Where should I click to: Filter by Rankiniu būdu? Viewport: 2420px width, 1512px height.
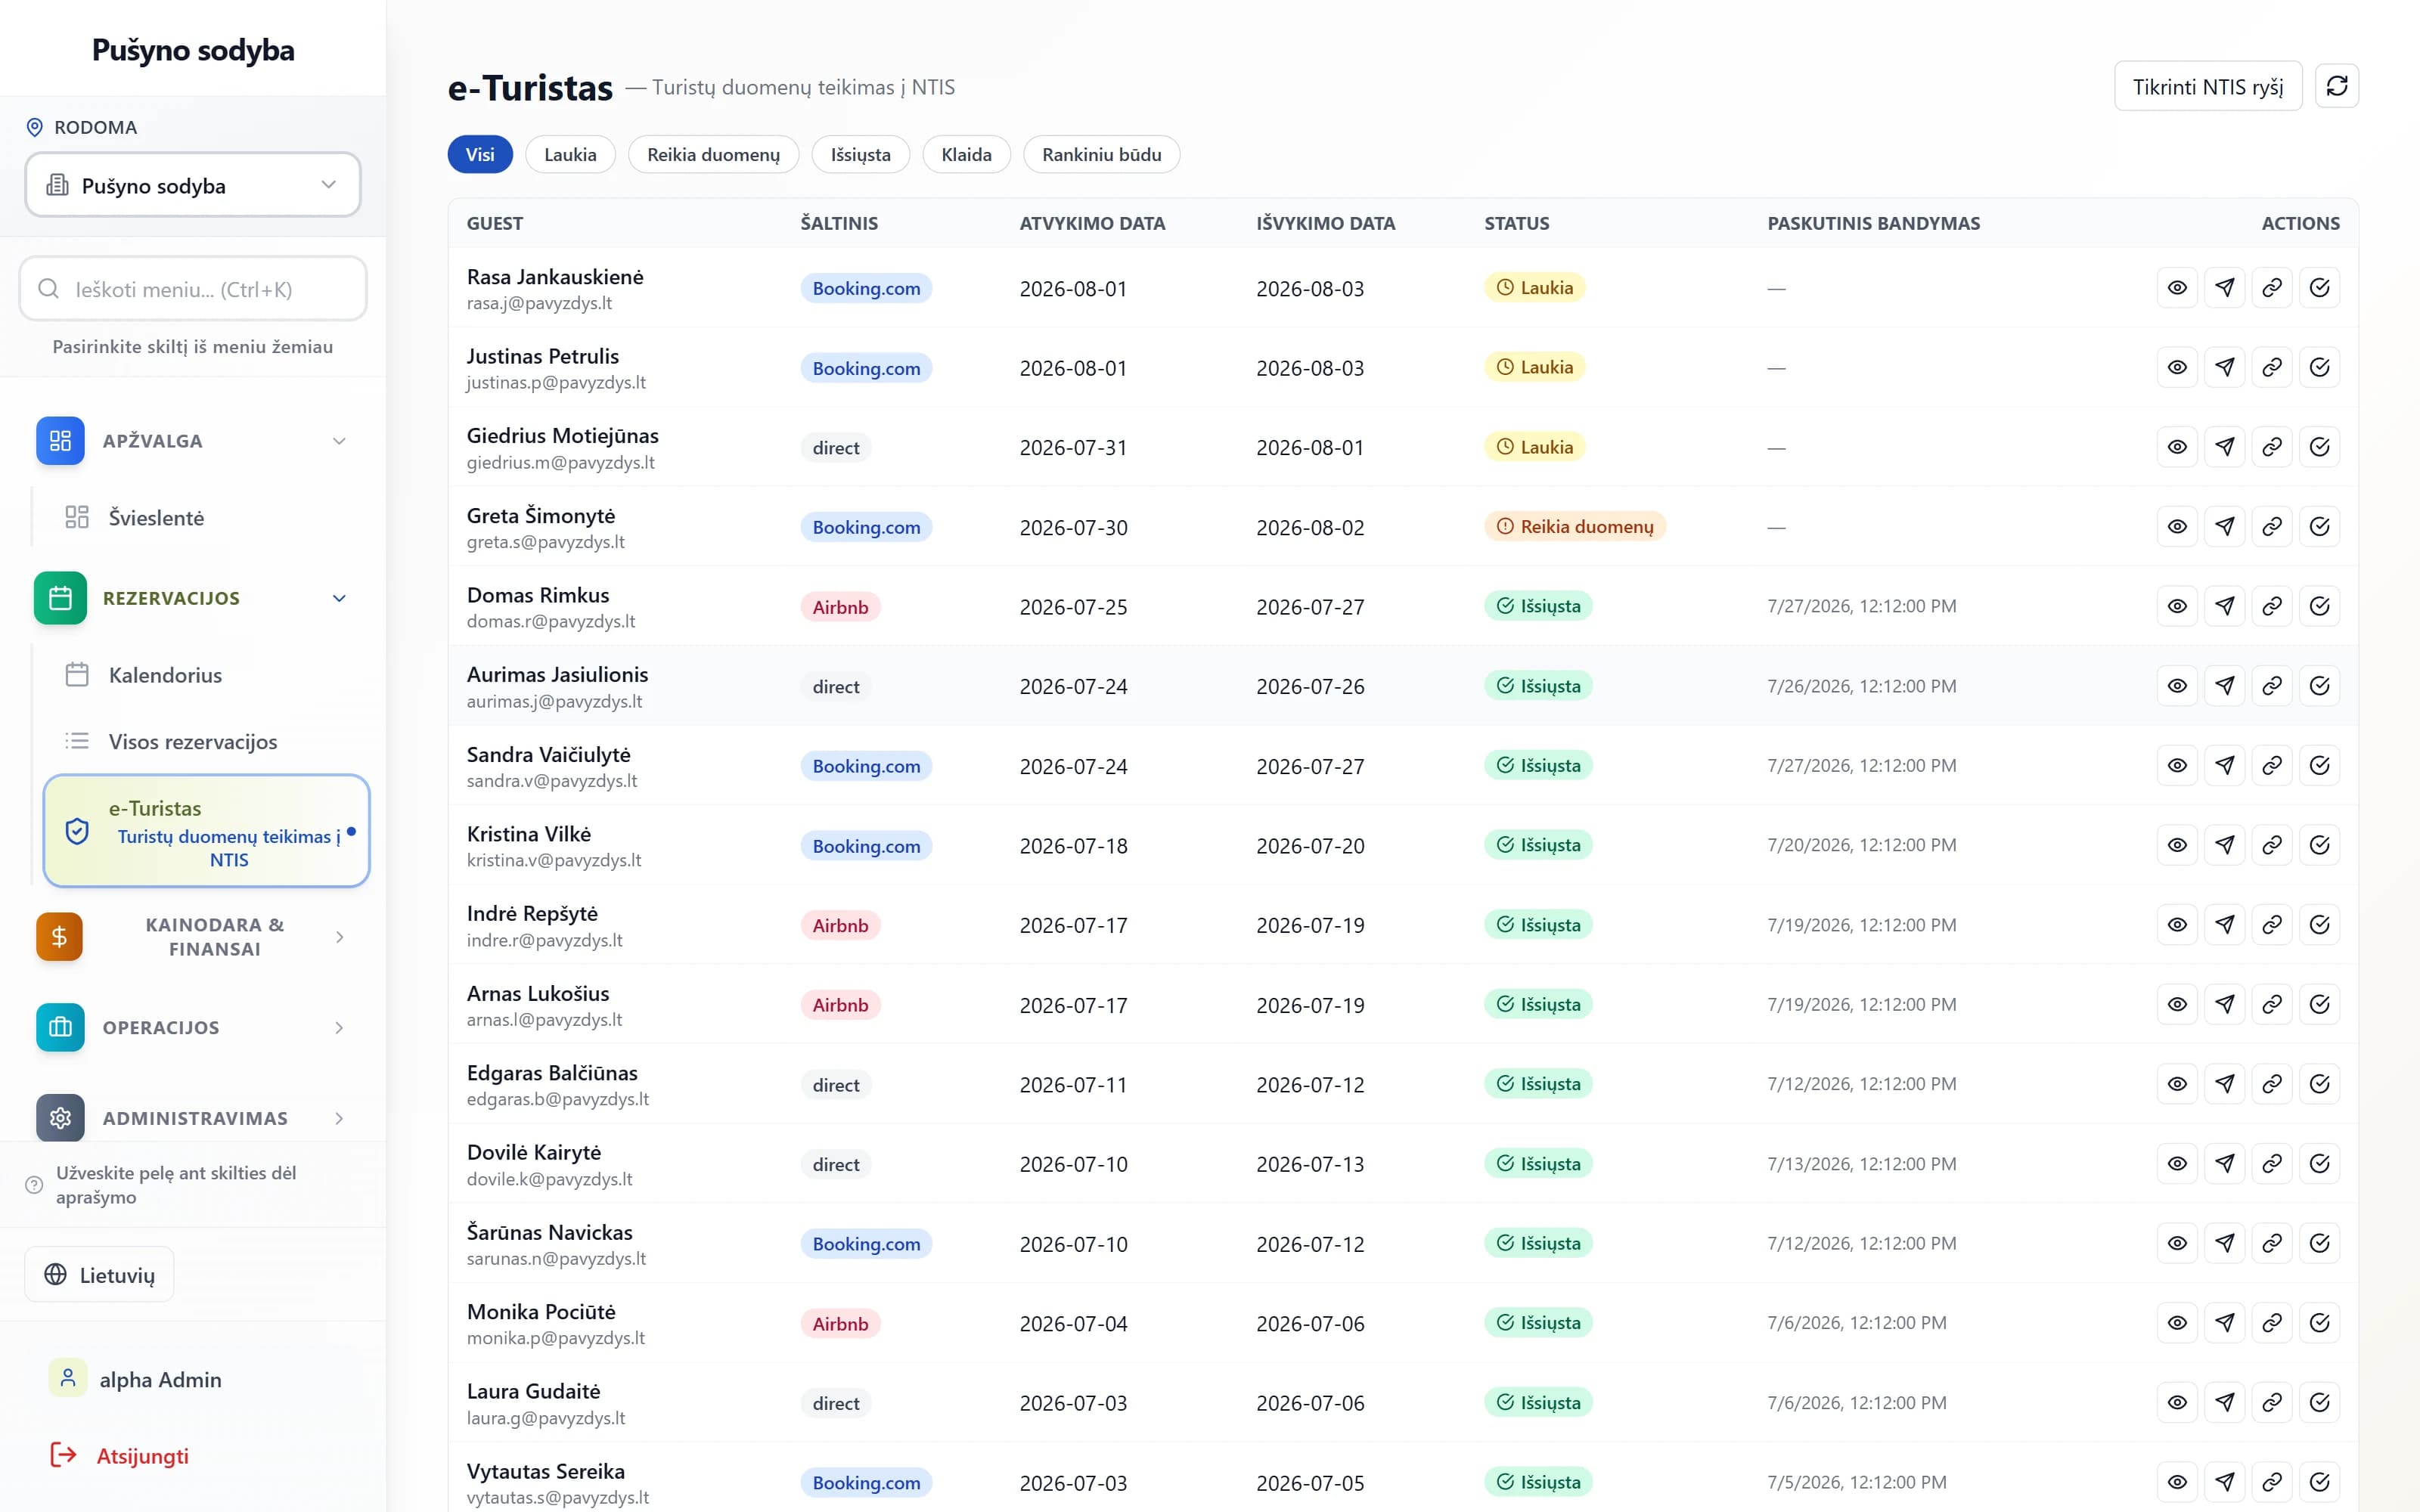1101,154
